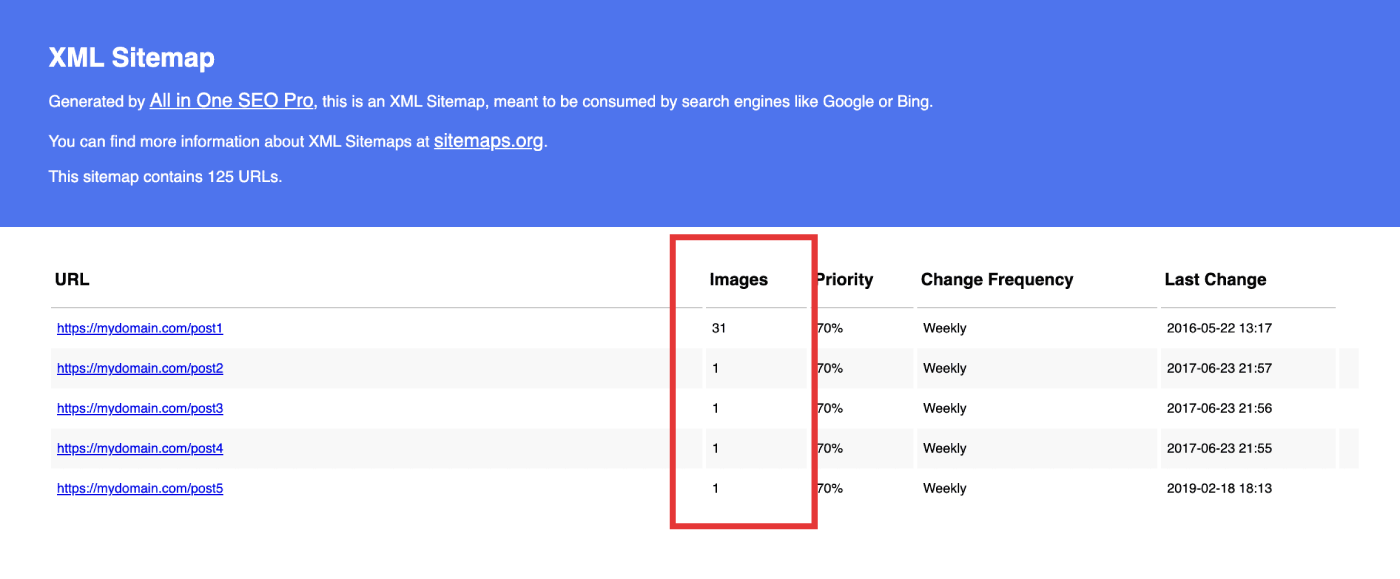The height and width of the screenshot is (579, 1400).
Task: Click the image count 31 for post1
Action: click(x=719, y=328)
